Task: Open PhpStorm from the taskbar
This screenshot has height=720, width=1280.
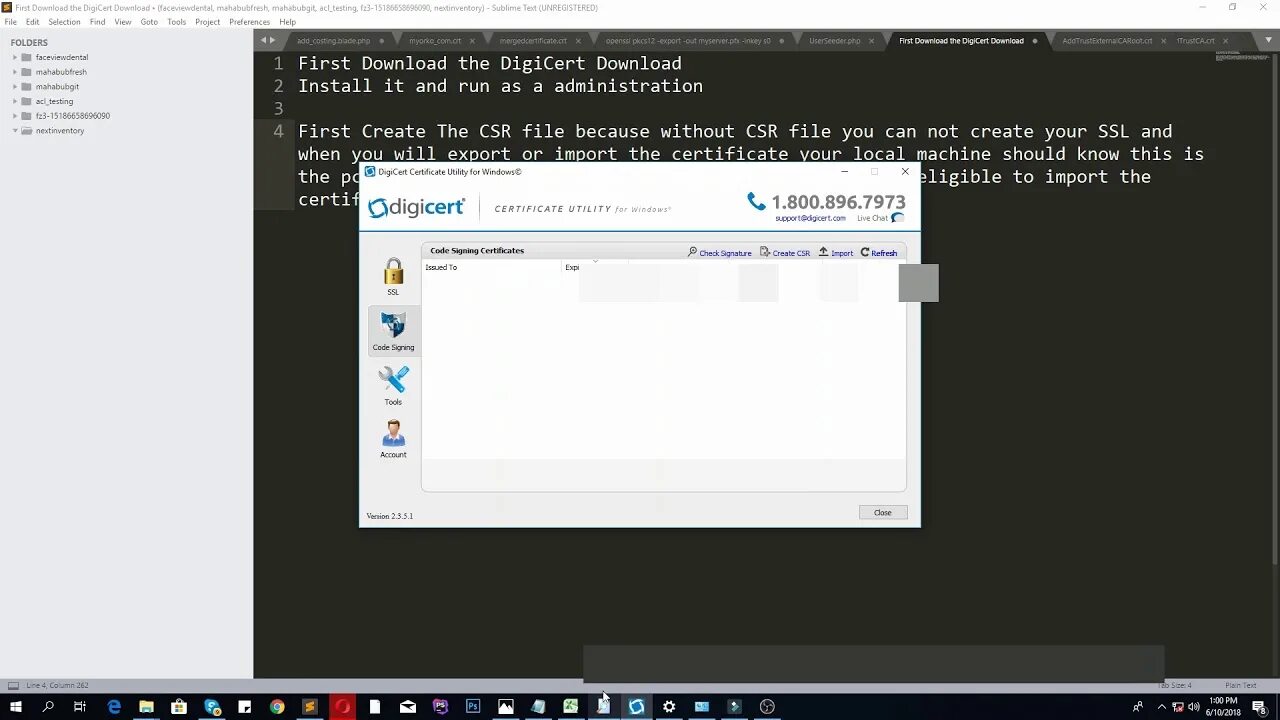Action: point(440,706)
